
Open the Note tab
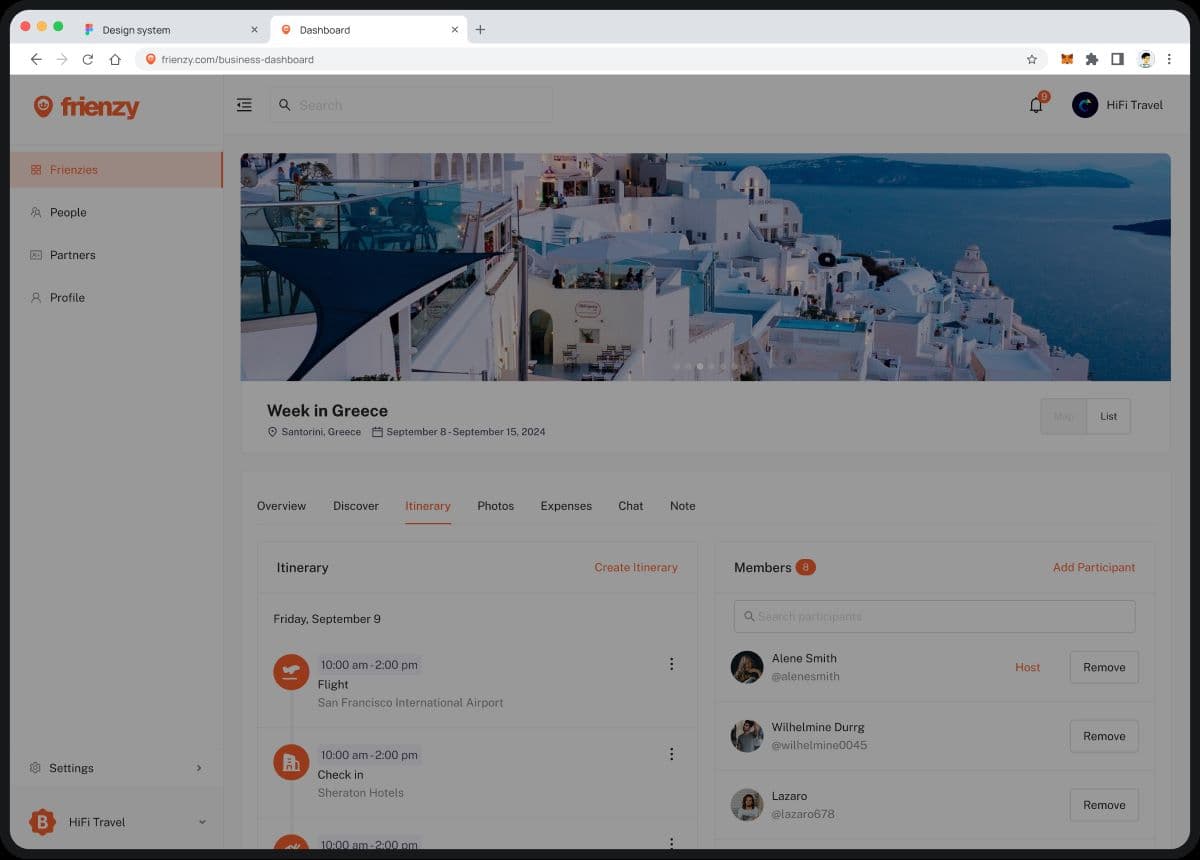click(x=683, y=506)
